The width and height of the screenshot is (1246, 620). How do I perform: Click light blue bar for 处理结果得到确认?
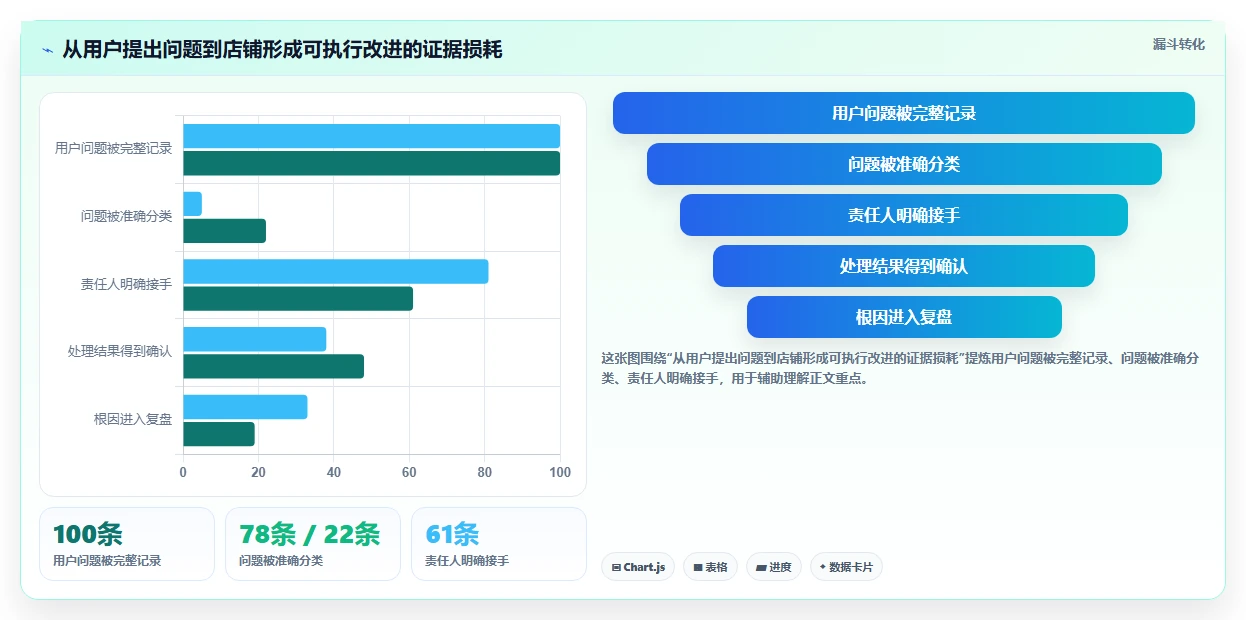[x=254, y=339]
